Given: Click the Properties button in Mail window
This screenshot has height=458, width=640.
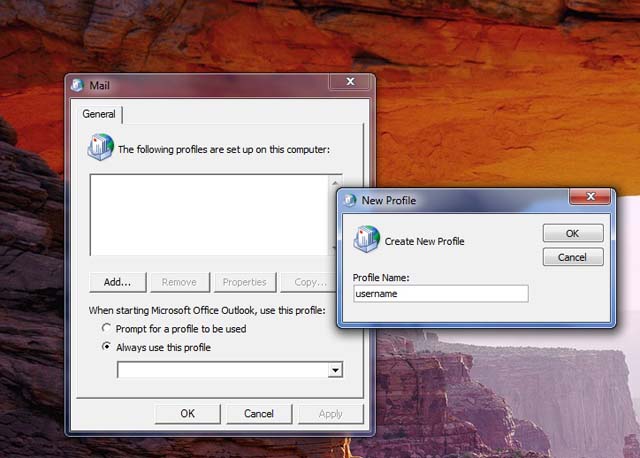Looking at the screenshot, I should [x=245, y=282].
